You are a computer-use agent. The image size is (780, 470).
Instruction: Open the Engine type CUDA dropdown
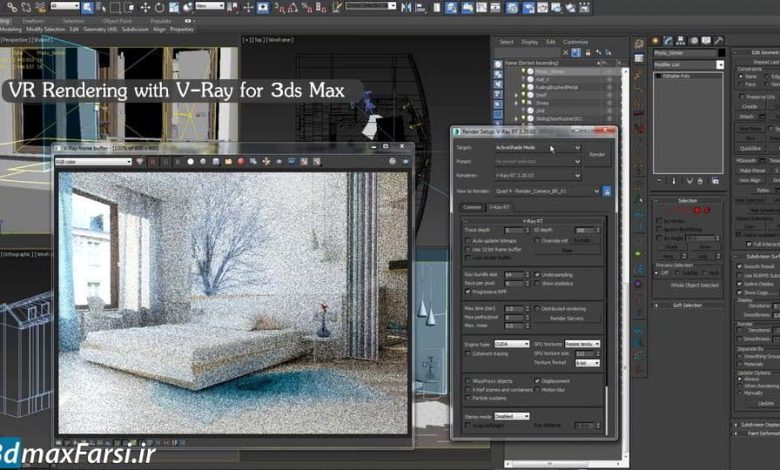511,344
